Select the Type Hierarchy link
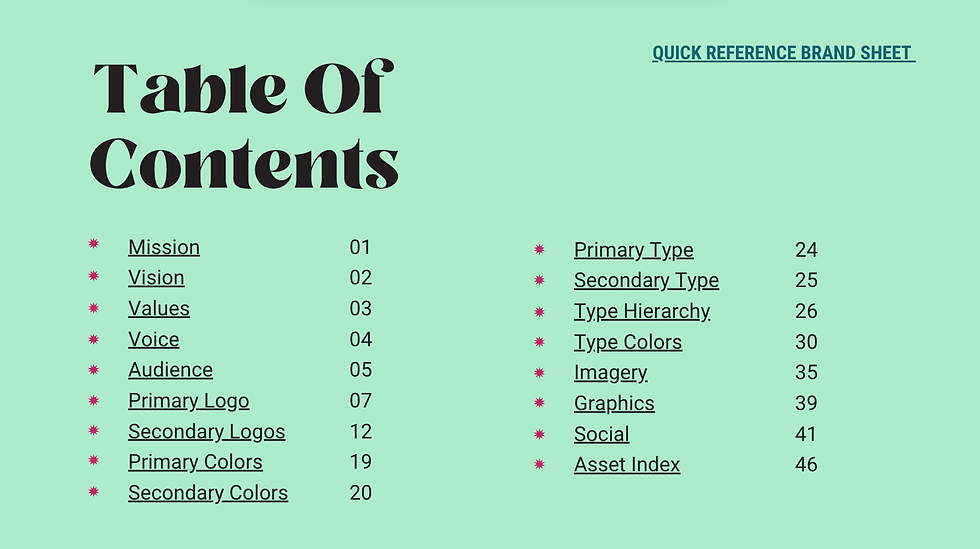The width and height of the screenshot is (980, 549). coord(642,311)
